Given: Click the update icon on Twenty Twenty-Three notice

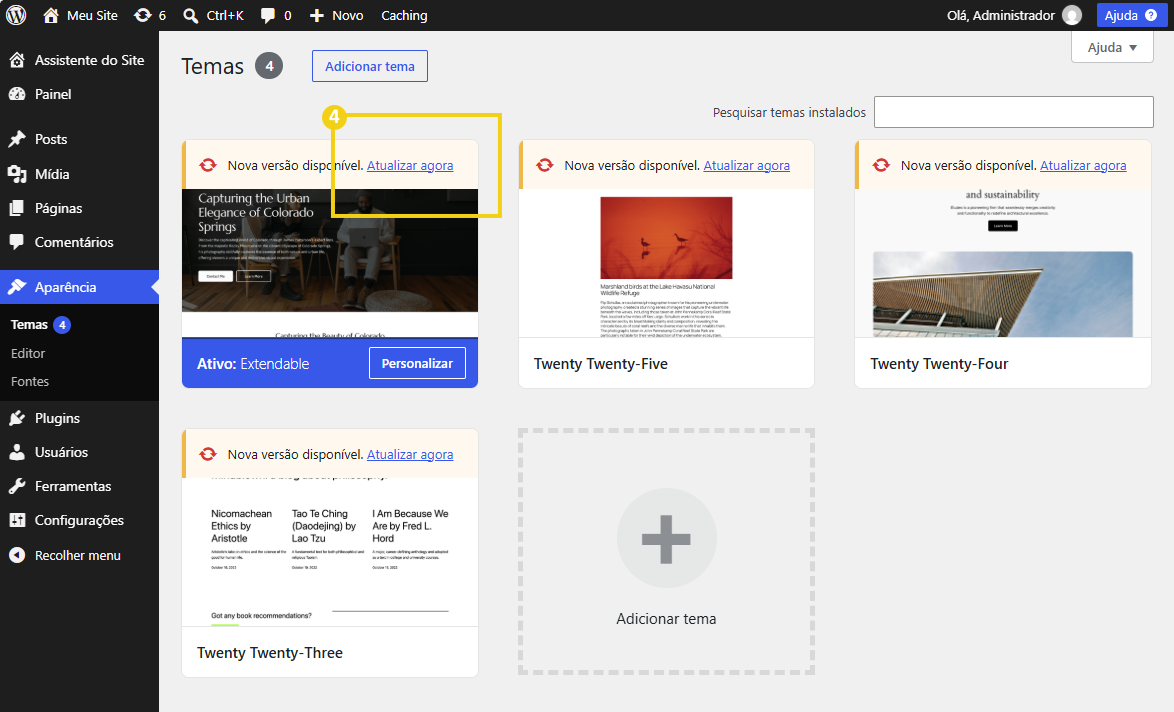Looking at the screenshot, I should 208,454.
